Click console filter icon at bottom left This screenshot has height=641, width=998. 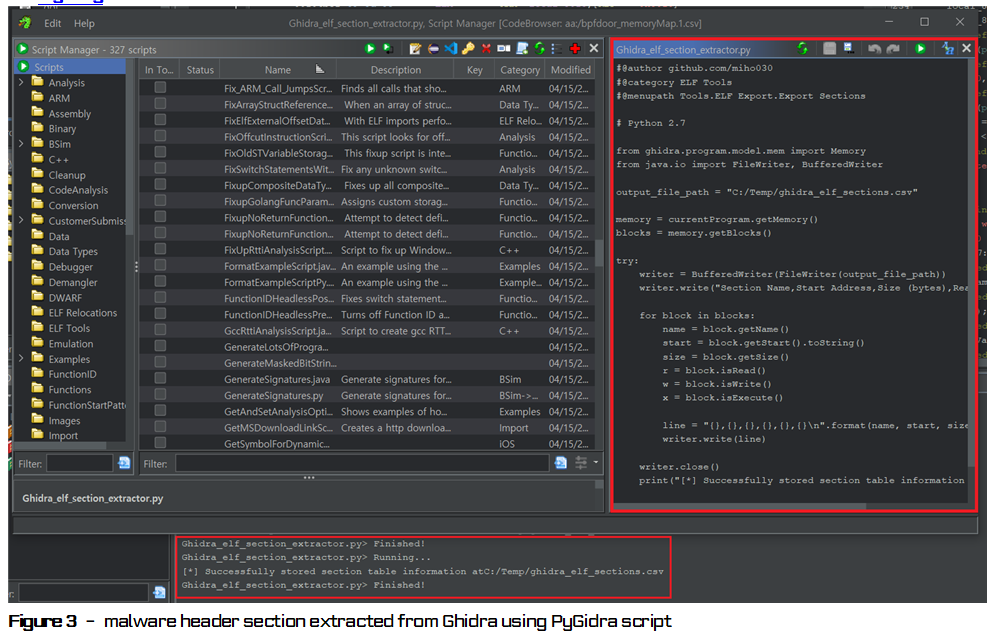tap(159, 593)
